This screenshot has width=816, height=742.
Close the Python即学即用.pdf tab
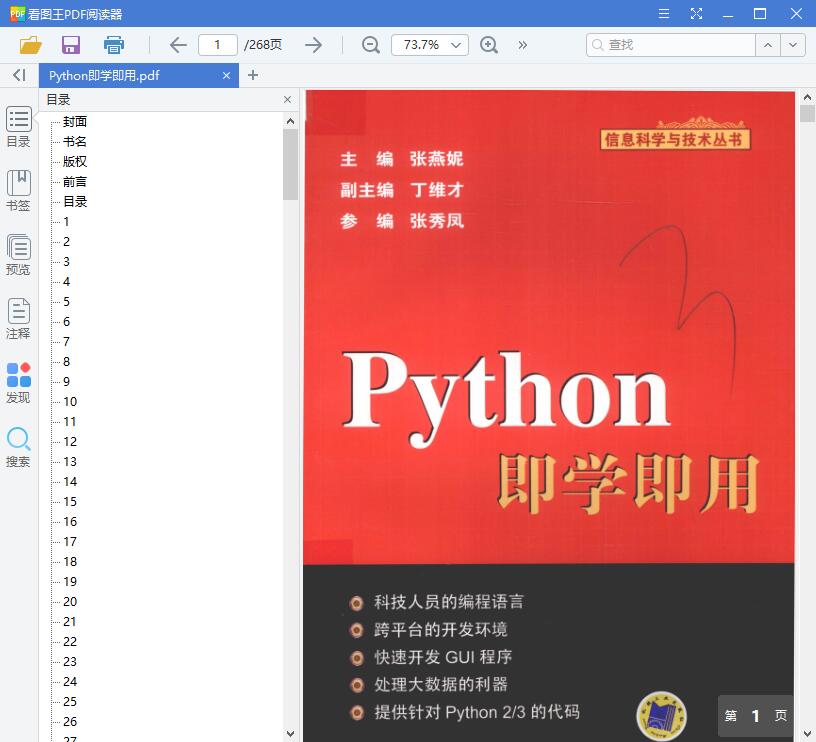point(226,76)
